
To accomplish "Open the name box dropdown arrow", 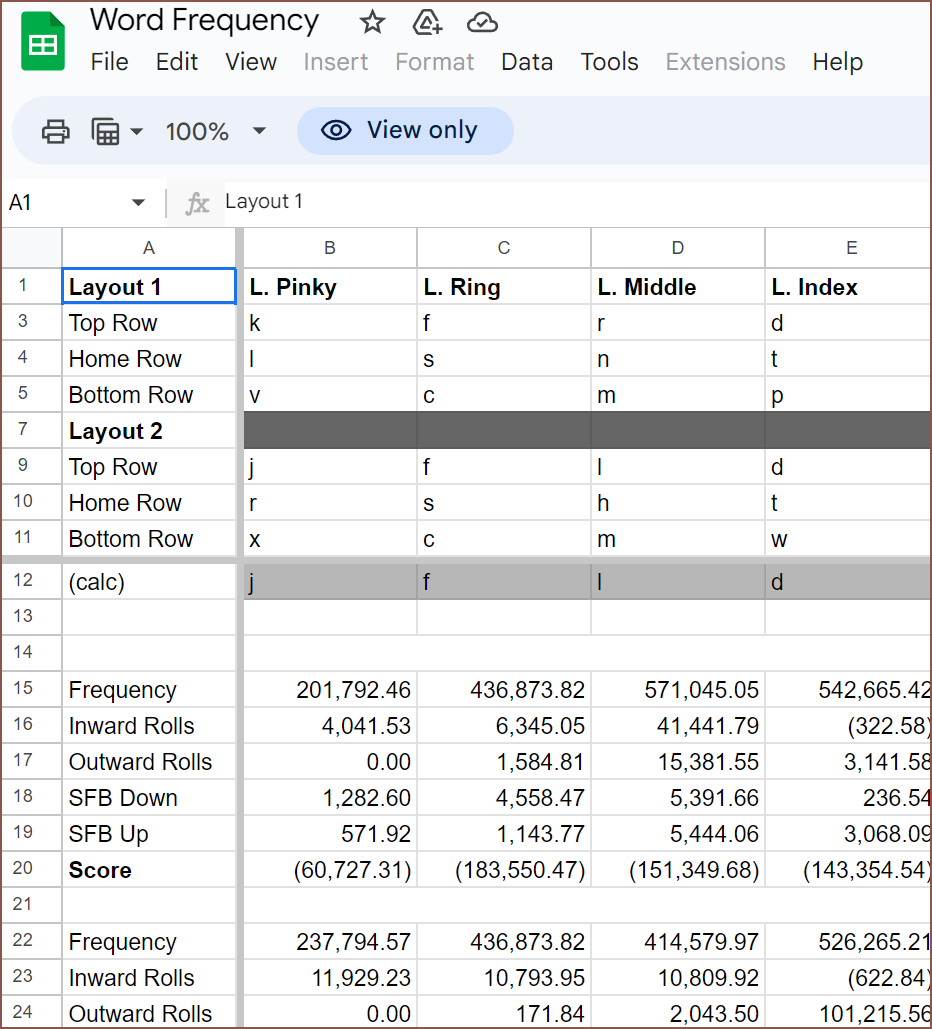I will click(138, 203).
